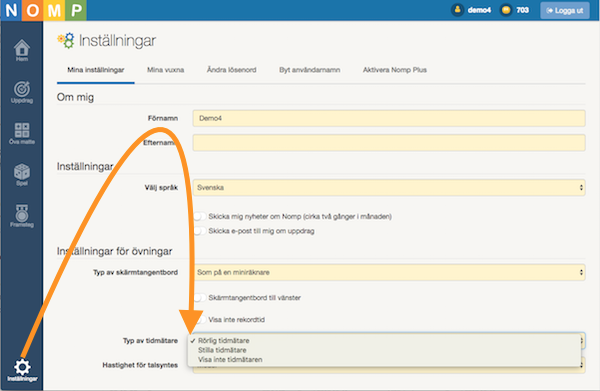Click the Logga ut button
The height and width of the screenshot is (391, 600).
point(564,10)
